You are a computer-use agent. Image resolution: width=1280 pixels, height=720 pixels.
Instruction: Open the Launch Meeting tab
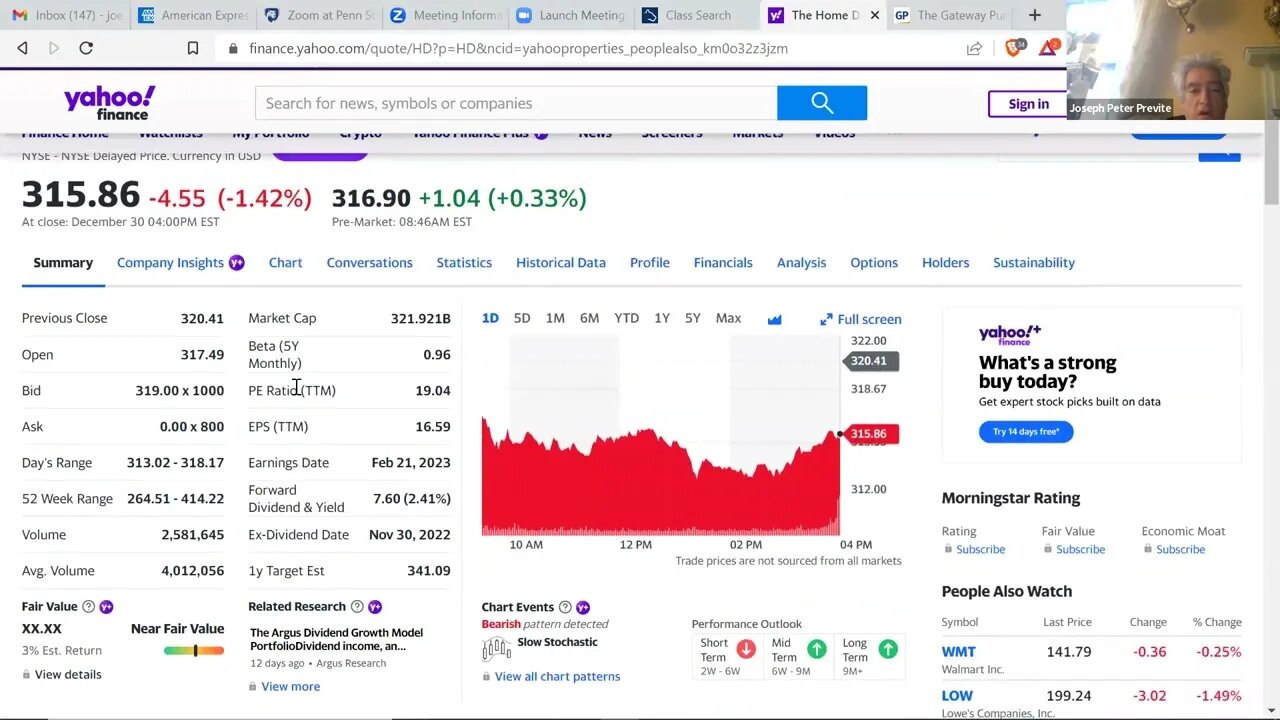pyautogui.click(x=571, y=15)
